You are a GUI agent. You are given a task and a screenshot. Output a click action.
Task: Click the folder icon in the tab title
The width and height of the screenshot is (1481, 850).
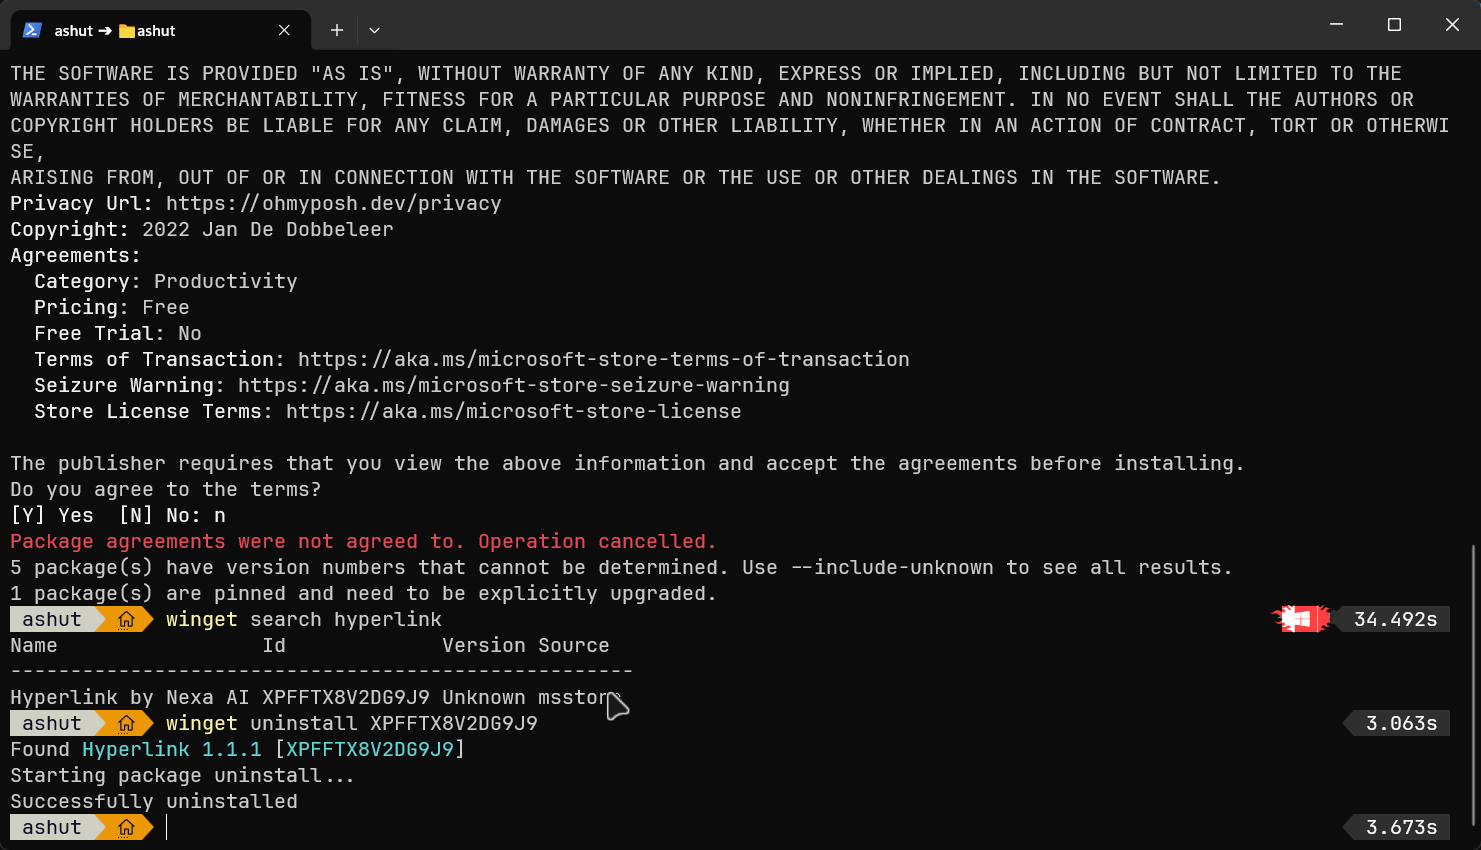click(x=127, y=31)
